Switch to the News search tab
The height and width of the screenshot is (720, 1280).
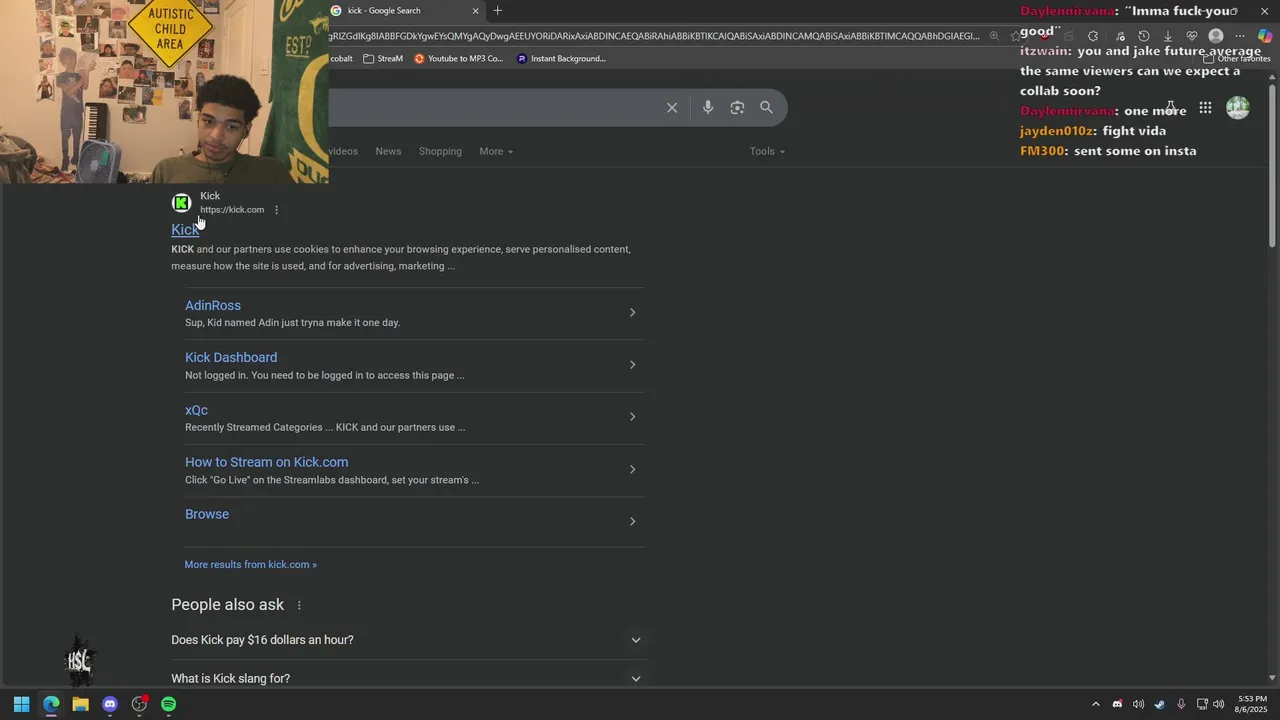coord(388,151)
